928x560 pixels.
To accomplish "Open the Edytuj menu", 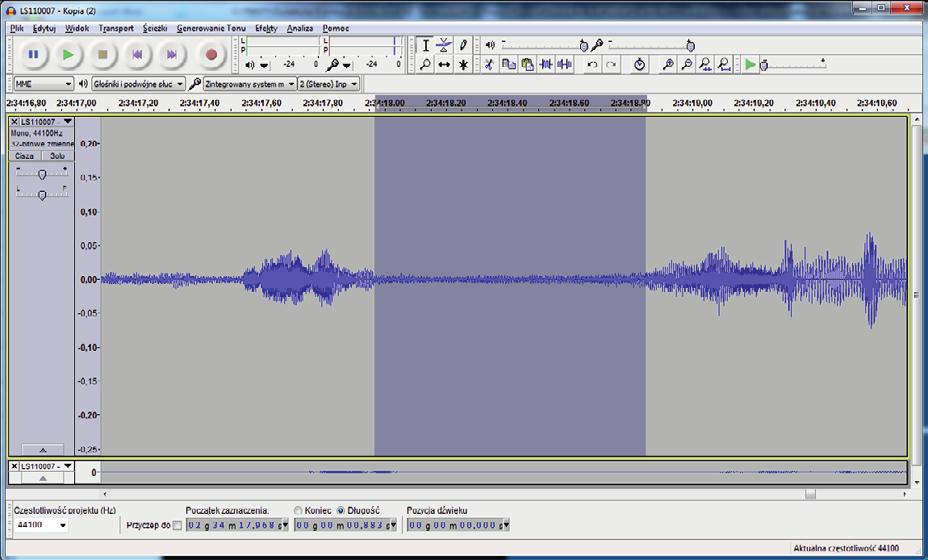I will click(x=44, y=28).
